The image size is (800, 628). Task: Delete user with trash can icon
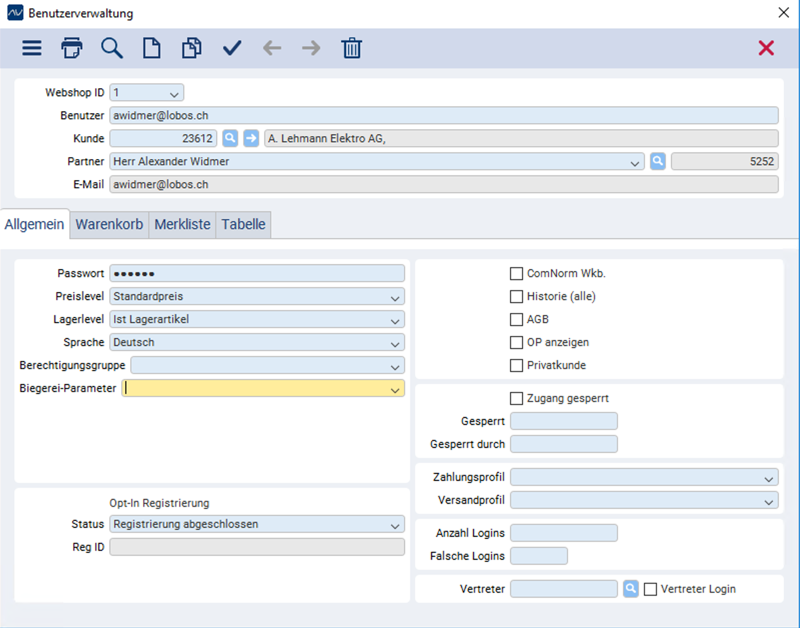[x=352, y=48]
